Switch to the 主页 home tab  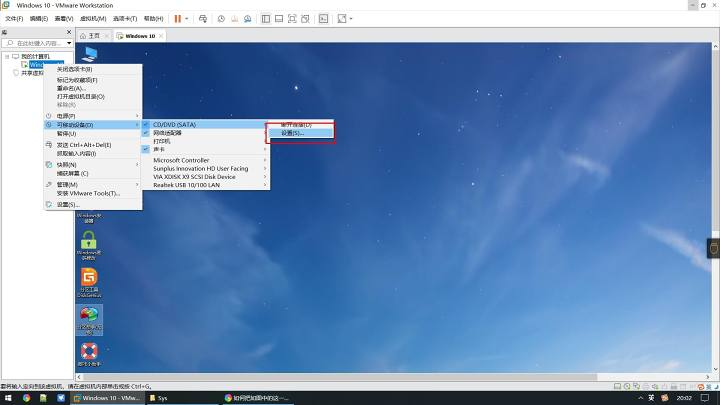[x=94, y=36]
